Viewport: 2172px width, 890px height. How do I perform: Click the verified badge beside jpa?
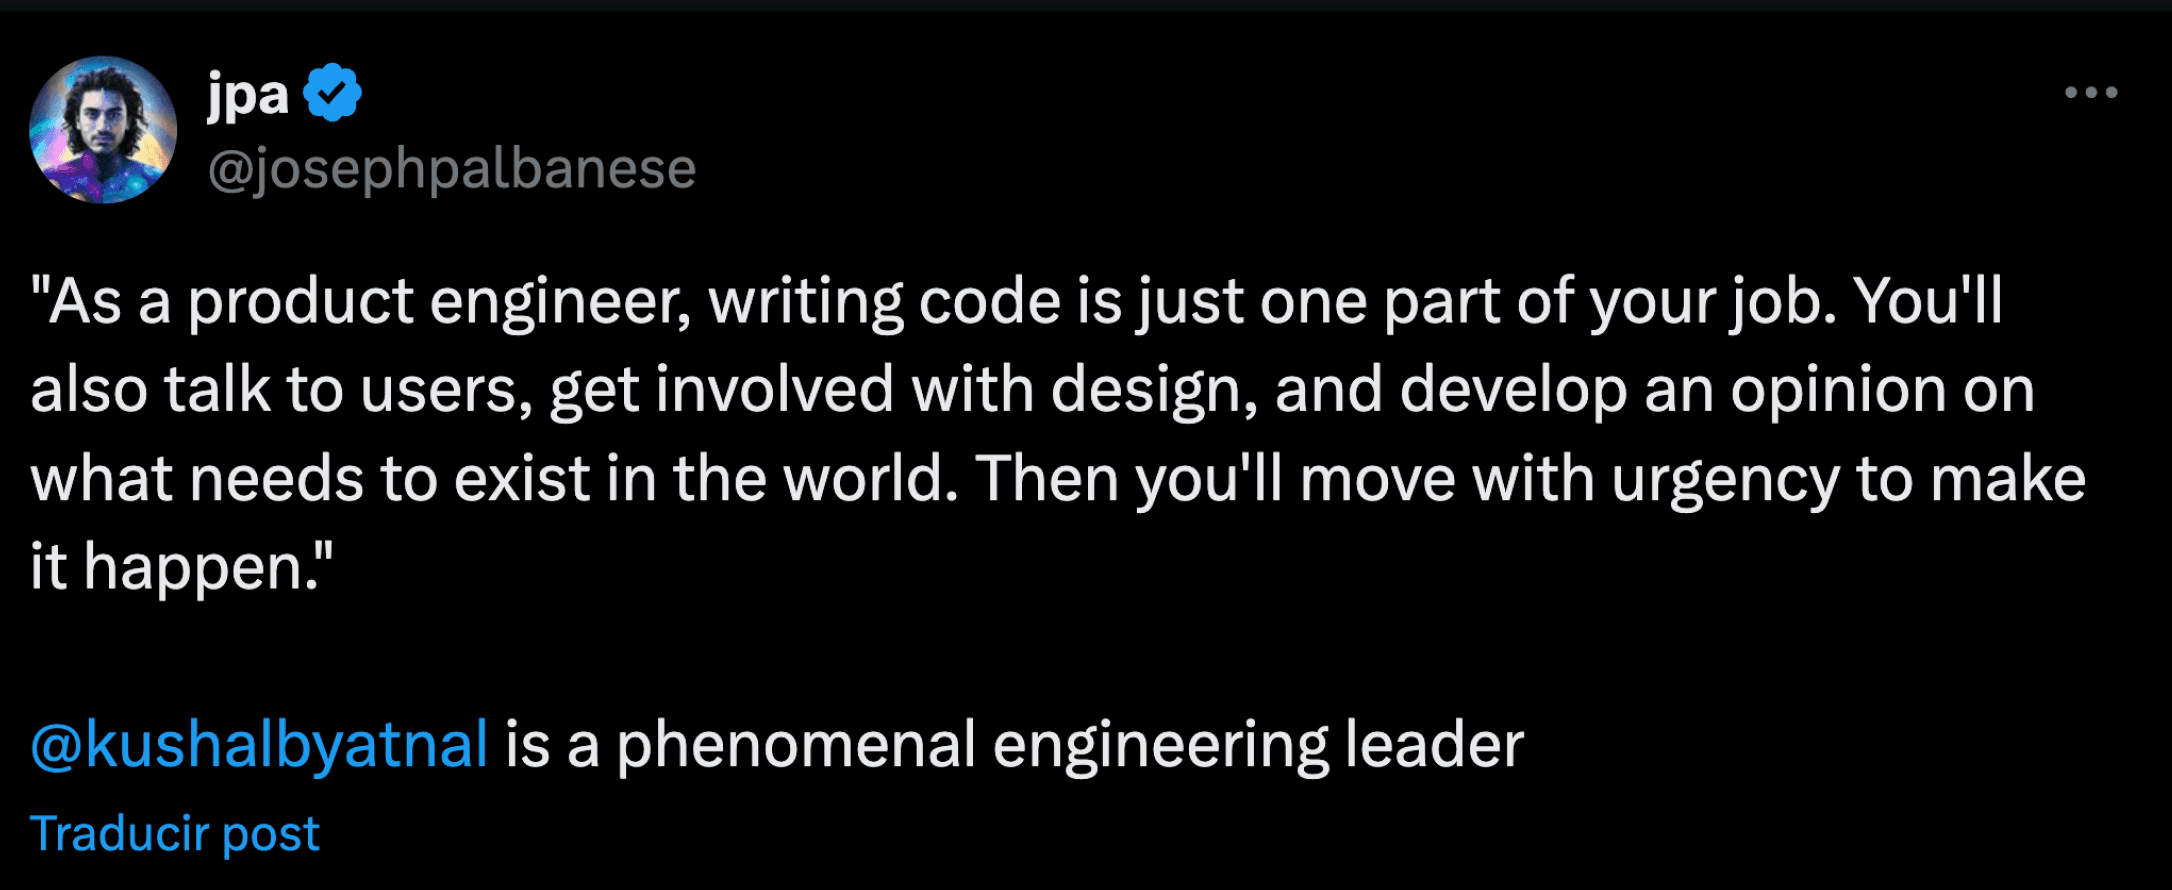pyautogui.click(x=332, y=93)
